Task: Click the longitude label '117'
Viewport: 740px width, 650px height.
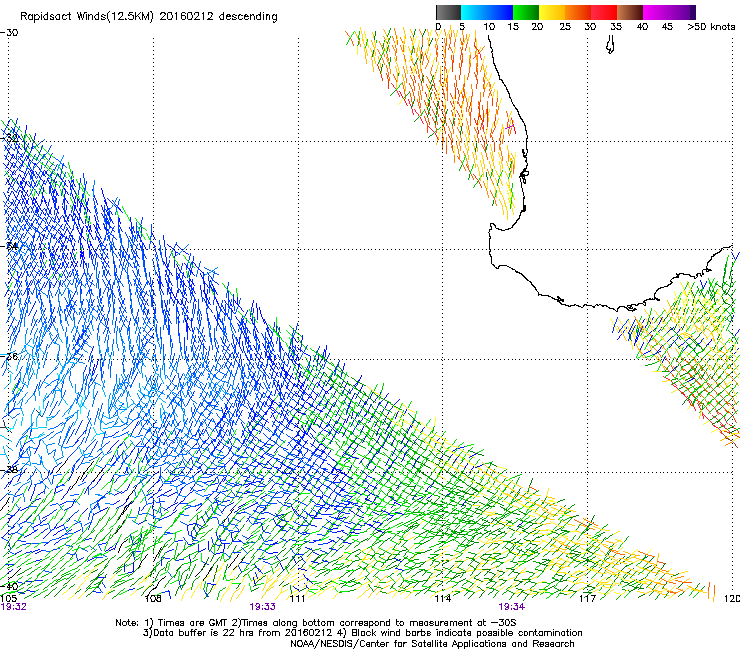Action: [x=587, y=599]
